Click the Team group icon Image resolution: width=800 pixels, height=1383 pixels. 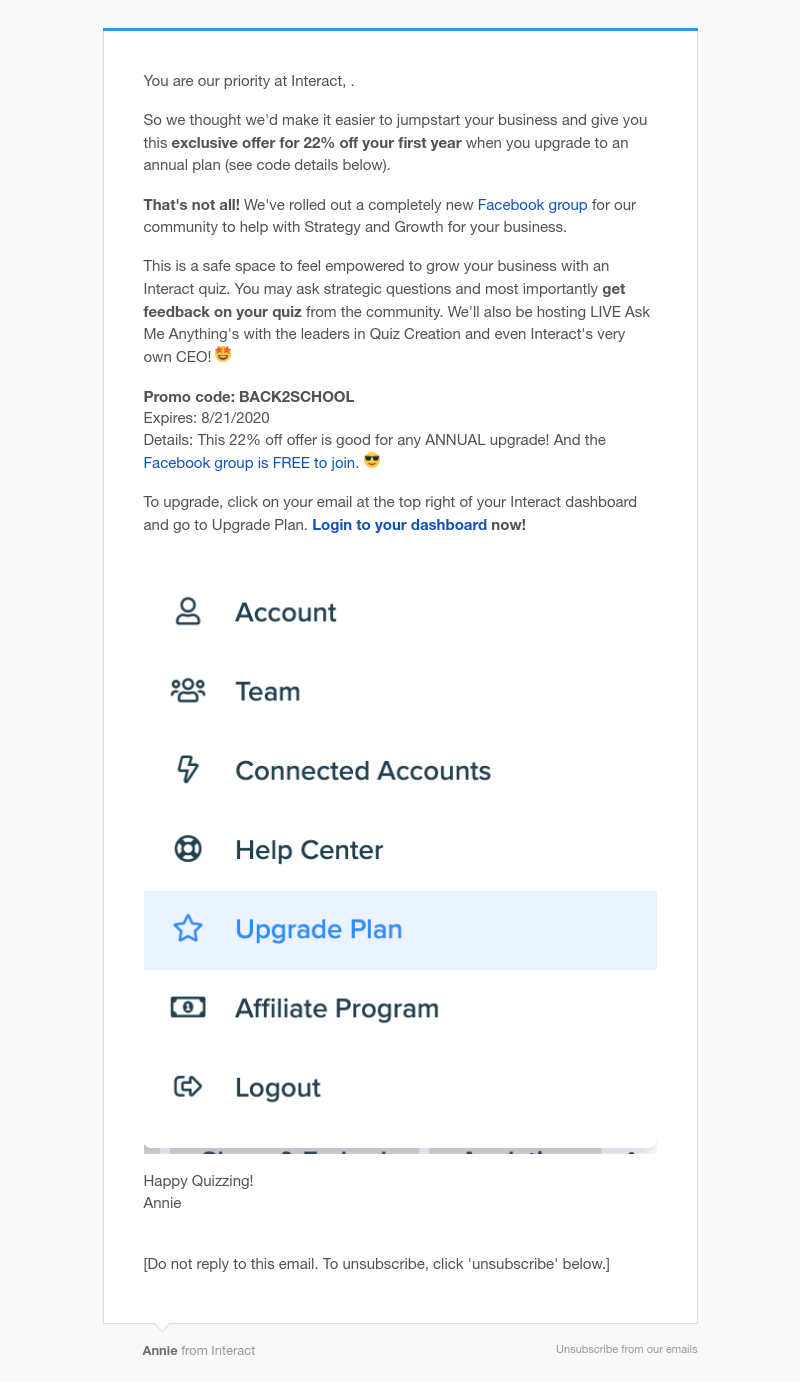[x=188, y=691]
